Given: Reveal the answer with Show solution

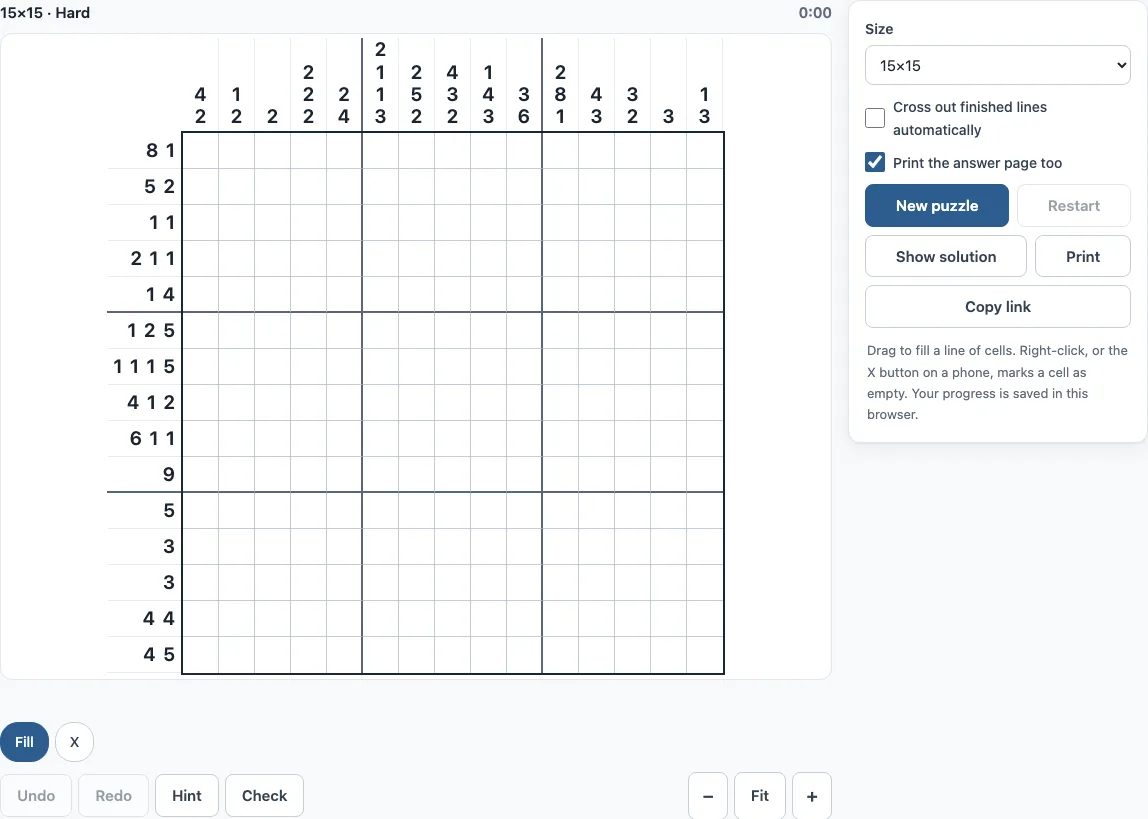Looking at the screenshot, I should tap(945, 256).
